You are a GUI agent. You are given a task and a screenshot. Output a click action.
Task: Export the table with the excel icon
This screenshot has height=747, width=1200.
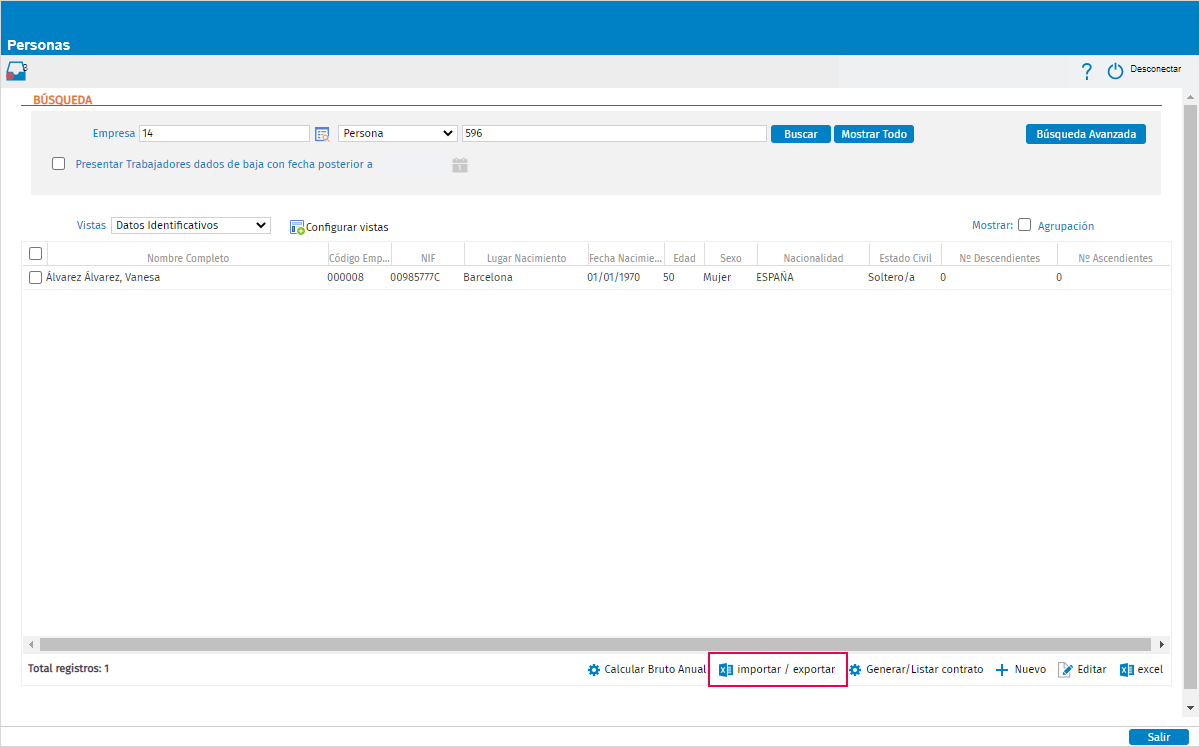(x=1126, y=670)
